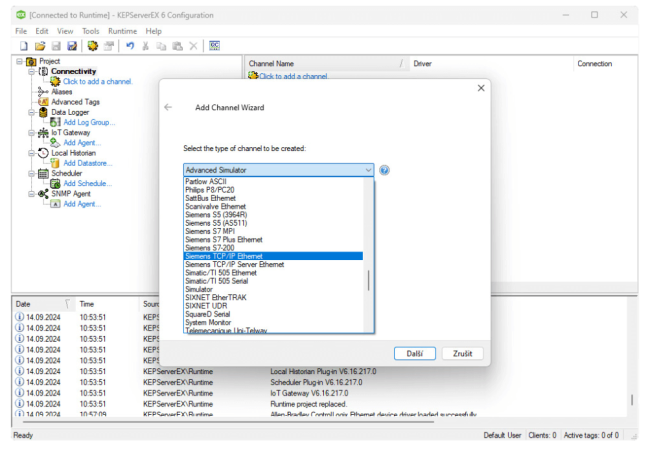Click the Copy toolbar icon
Viewport: 648px width, 450px height.
coord(161,46)
